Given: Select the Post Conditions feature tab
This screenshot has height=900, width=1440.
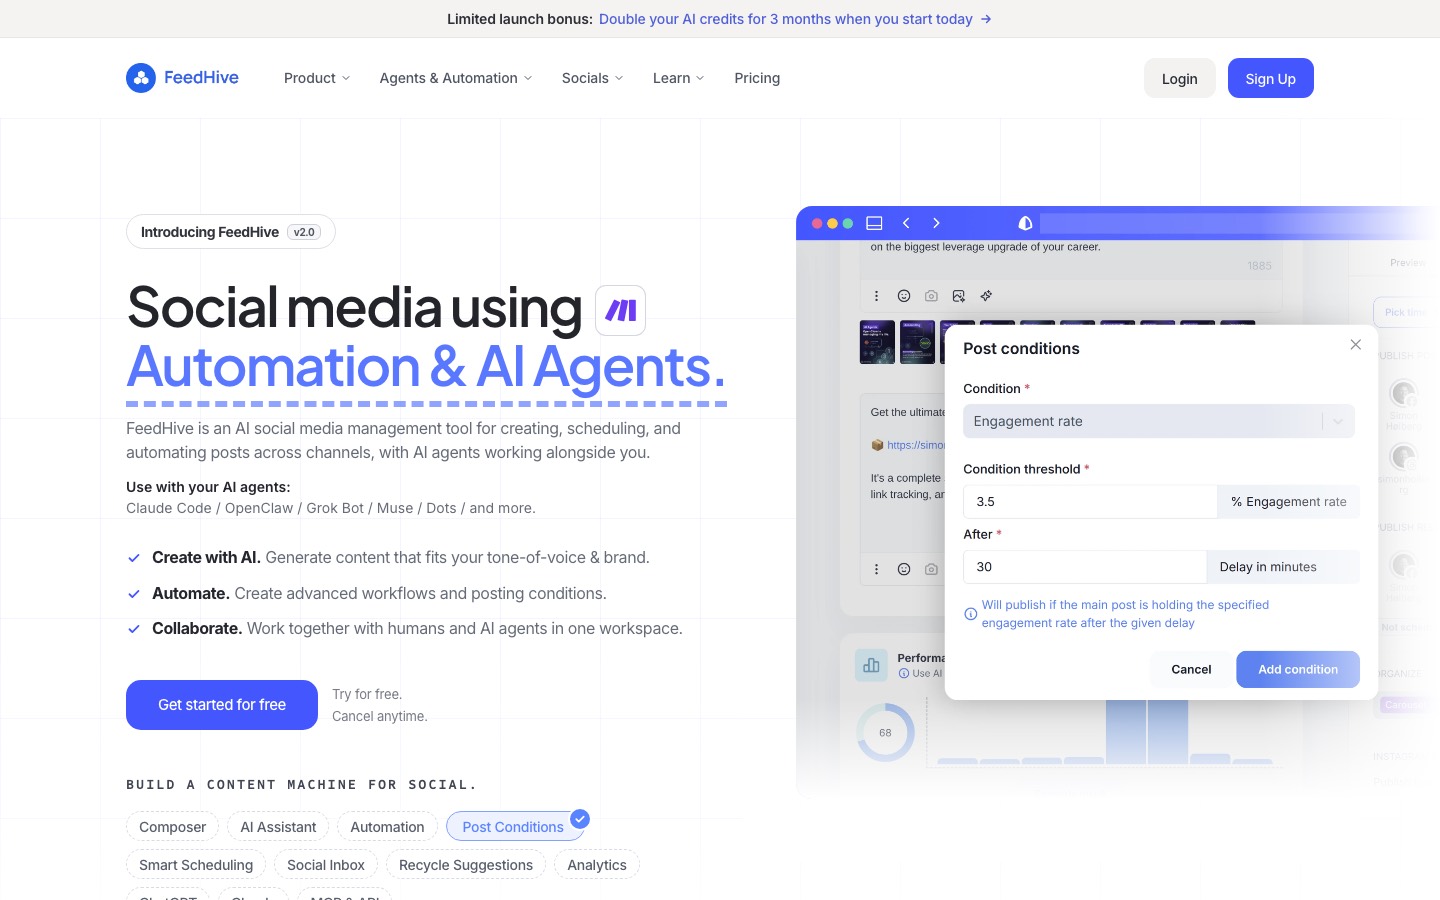Looking at the screenshot, I should [513, 827].
